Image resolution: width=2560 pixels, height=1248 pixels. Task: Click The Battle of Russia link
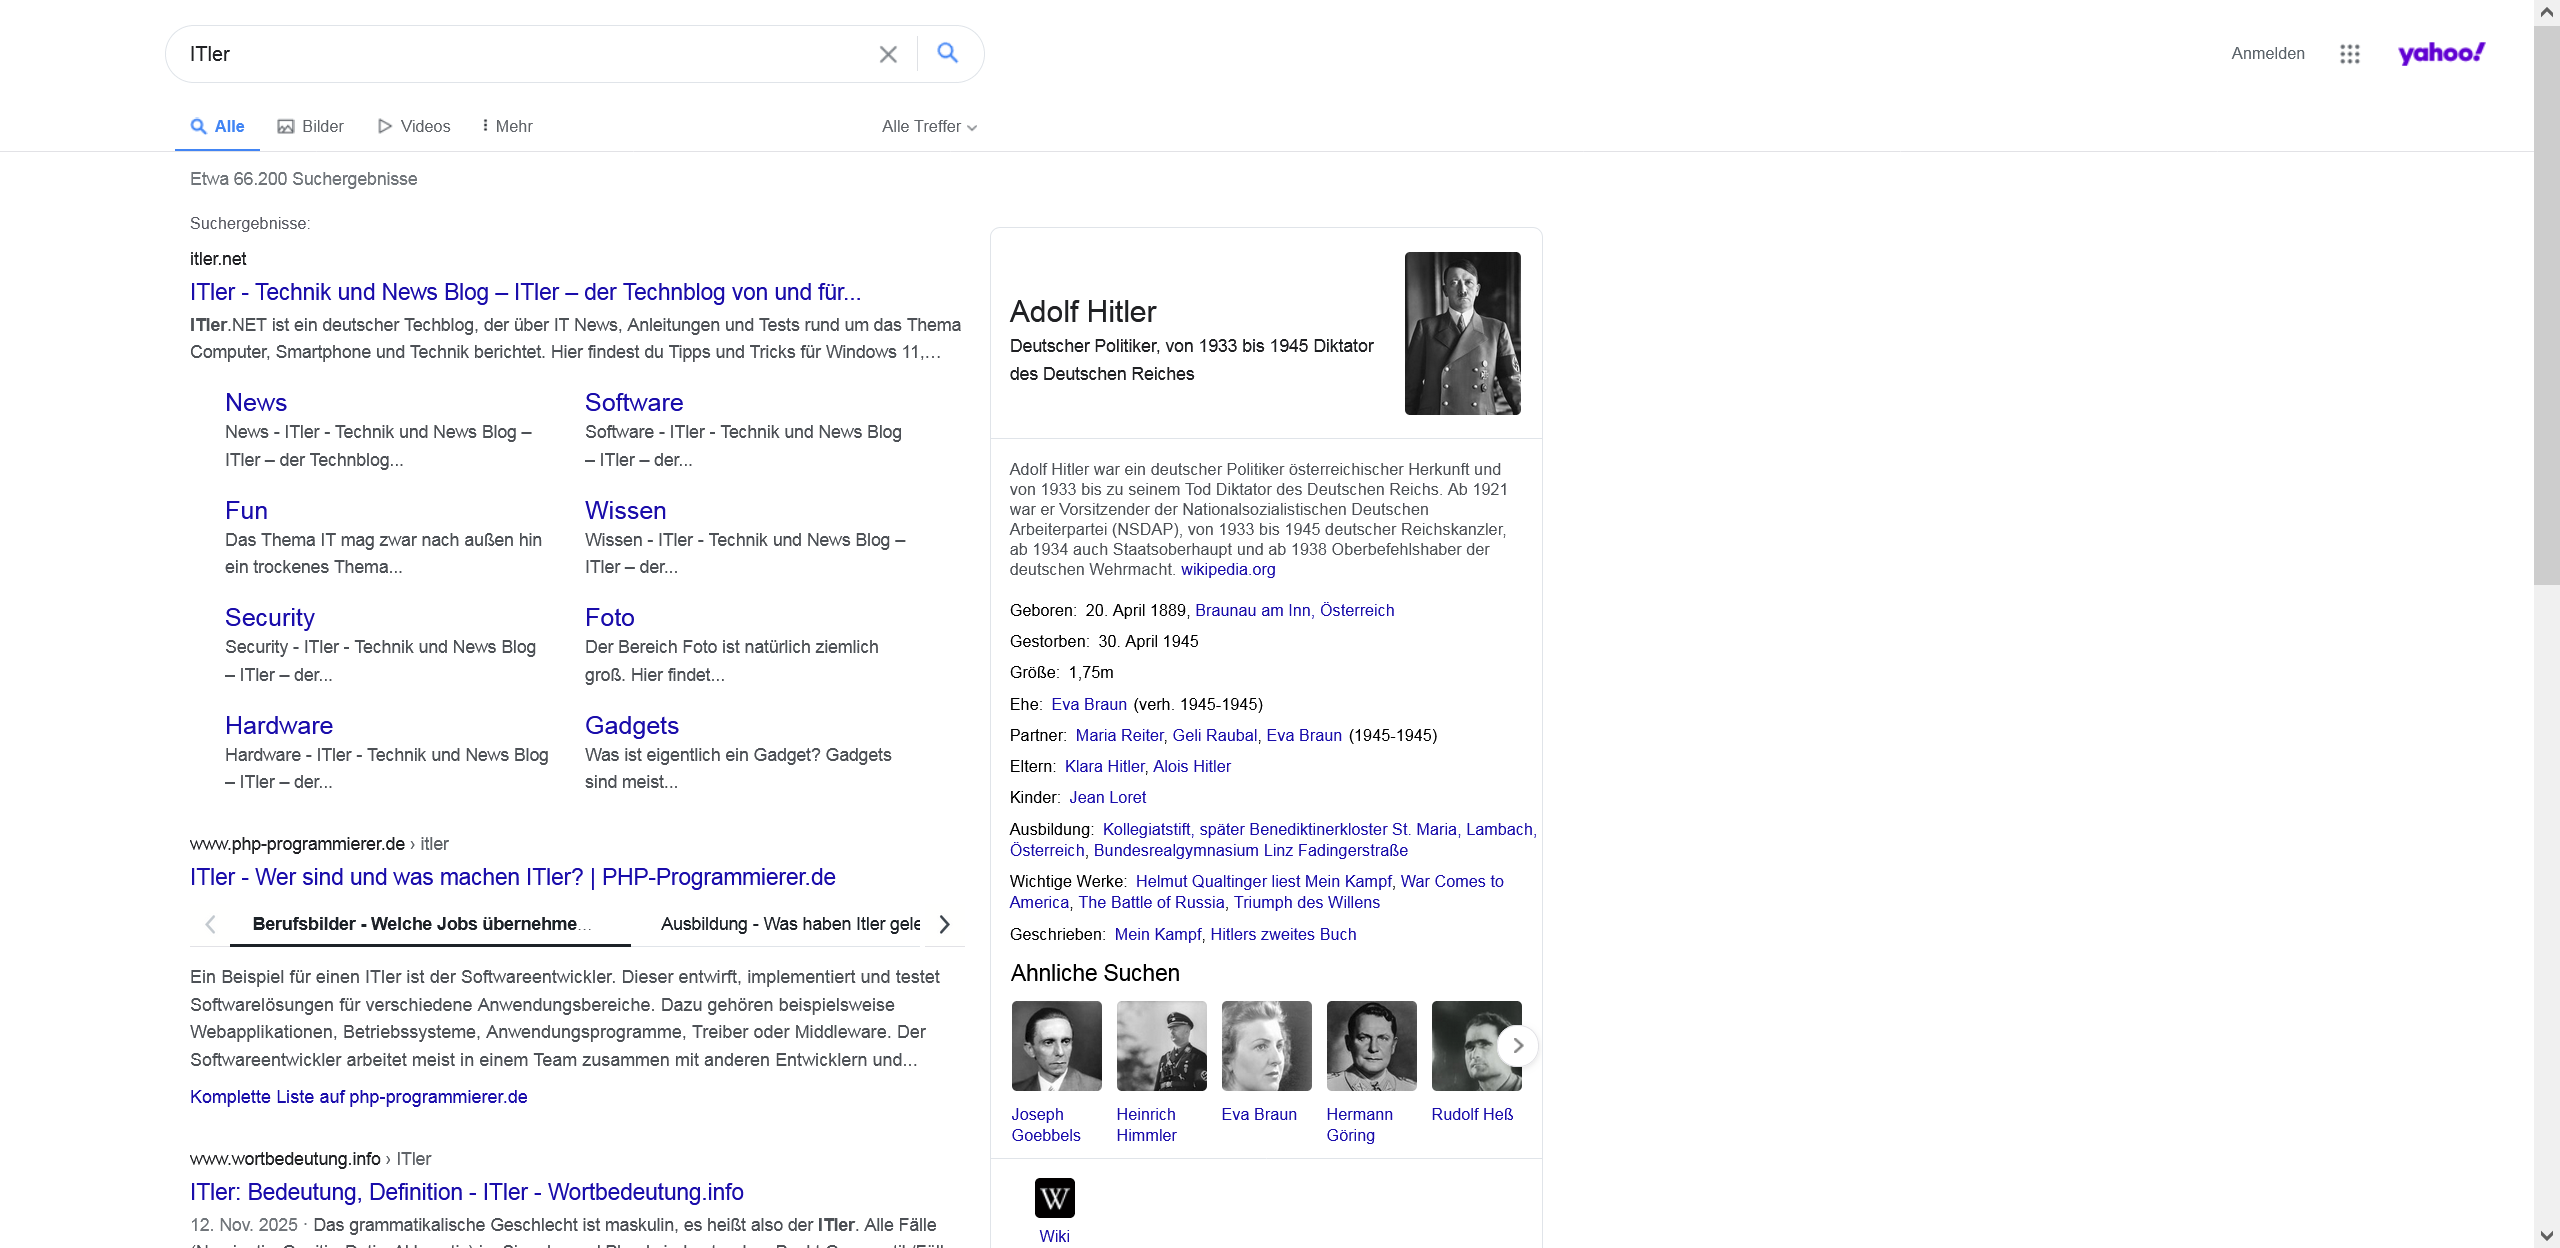[1151, 902]
